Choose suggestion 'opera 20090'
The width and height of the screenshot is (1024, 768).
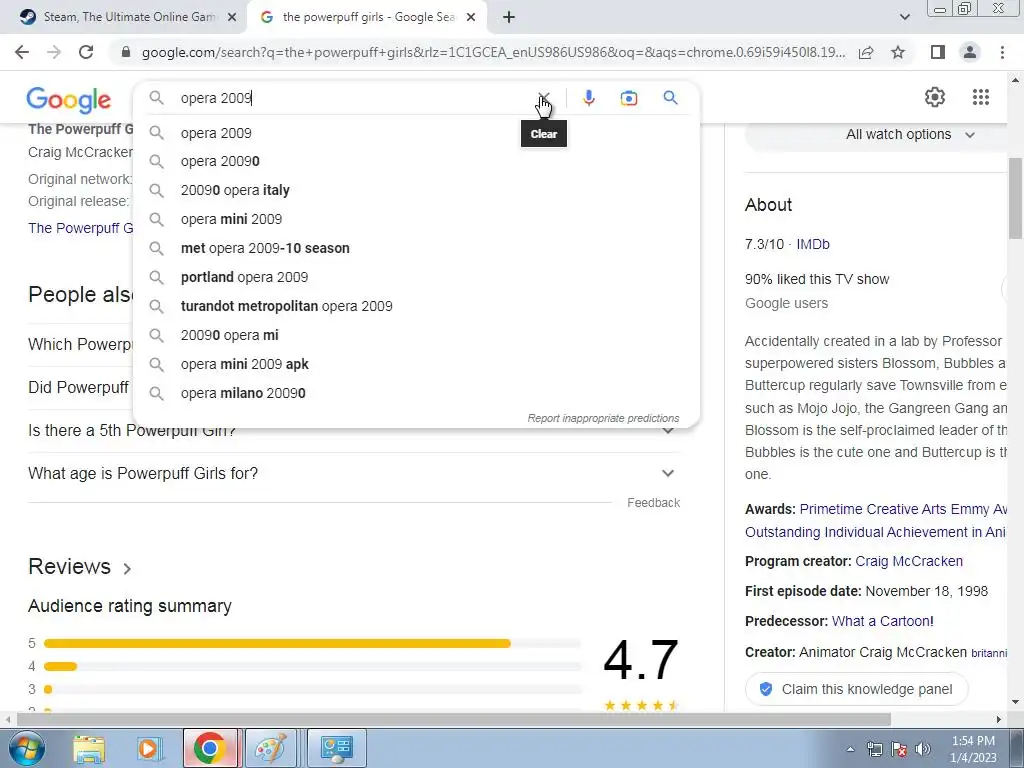[x=416, y=161]
